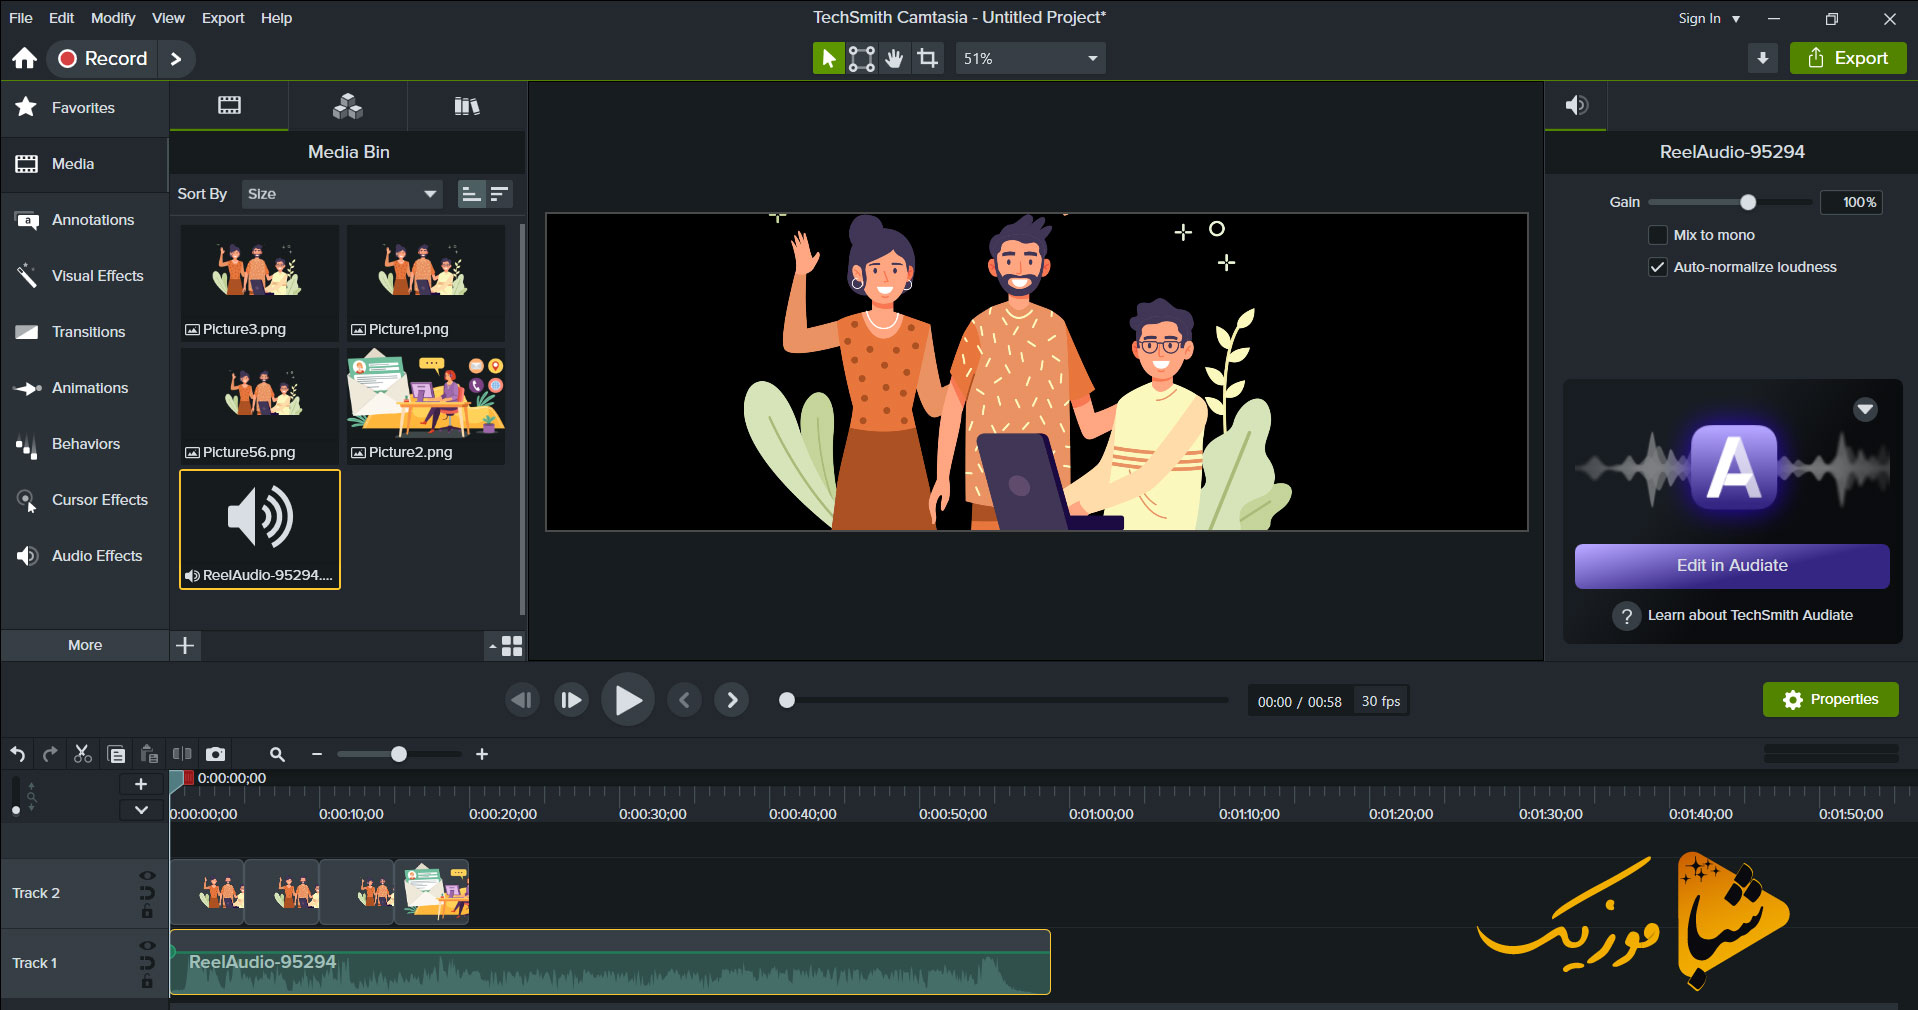The width and height of the screenshot is (1918, 1010).
Task: Click the Edit in Audiate button
Action: (x=1732, y=566)
